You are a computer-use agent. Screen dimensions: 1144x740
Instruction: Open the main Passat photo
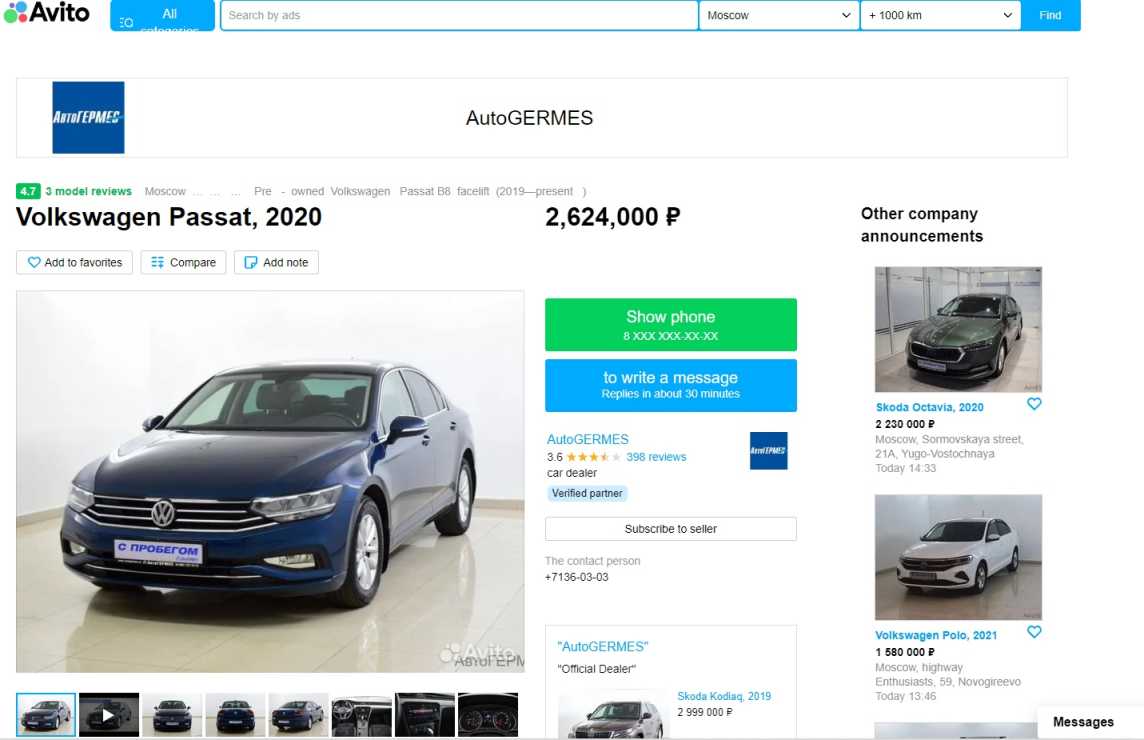pos(270,482)
